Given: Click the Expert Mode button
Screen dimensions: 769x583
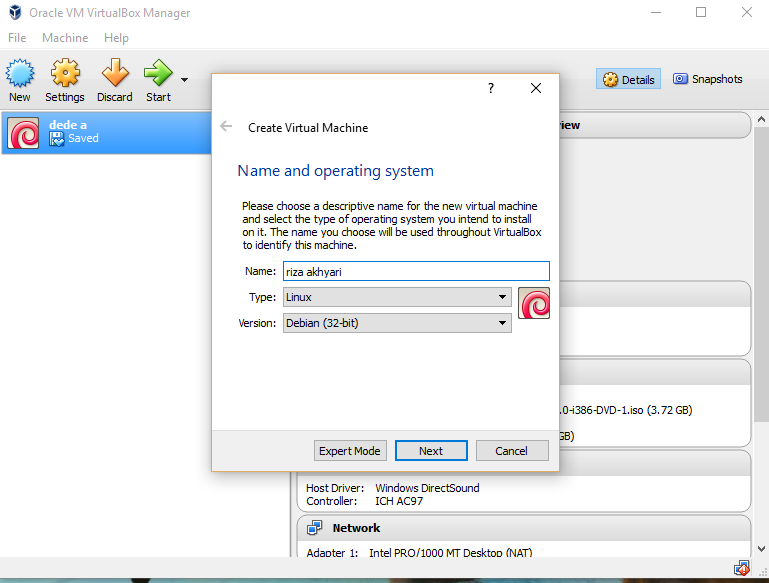Looking at the screenshot, I should click(x=350, y=451).
